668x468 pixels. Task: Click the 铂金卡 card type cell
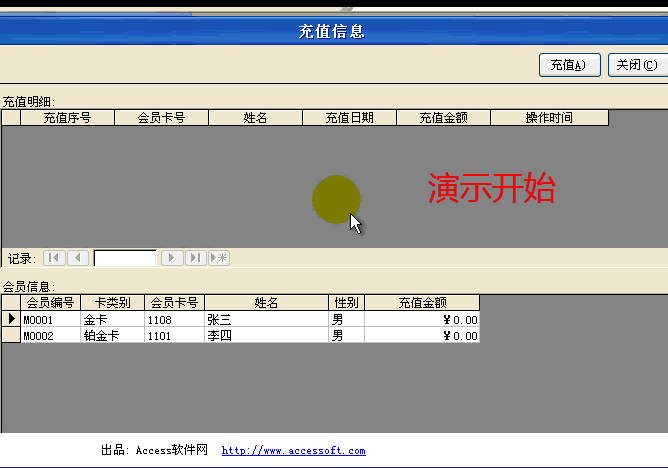(112, 335)
